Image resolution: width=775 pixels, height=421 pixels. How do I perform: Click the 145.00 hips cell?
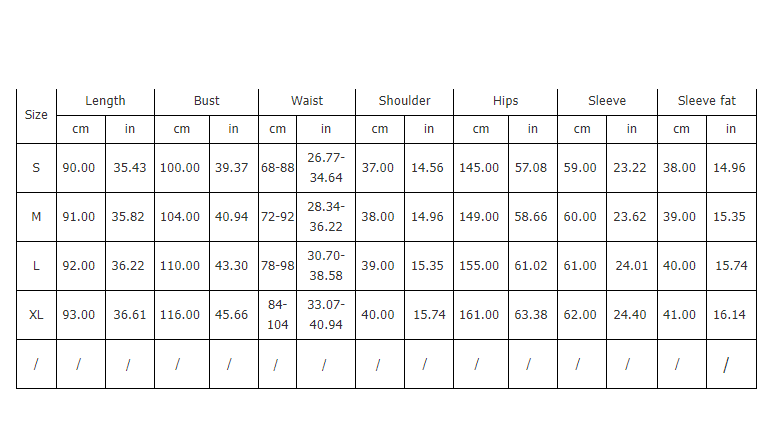click(x=479, y=168)
